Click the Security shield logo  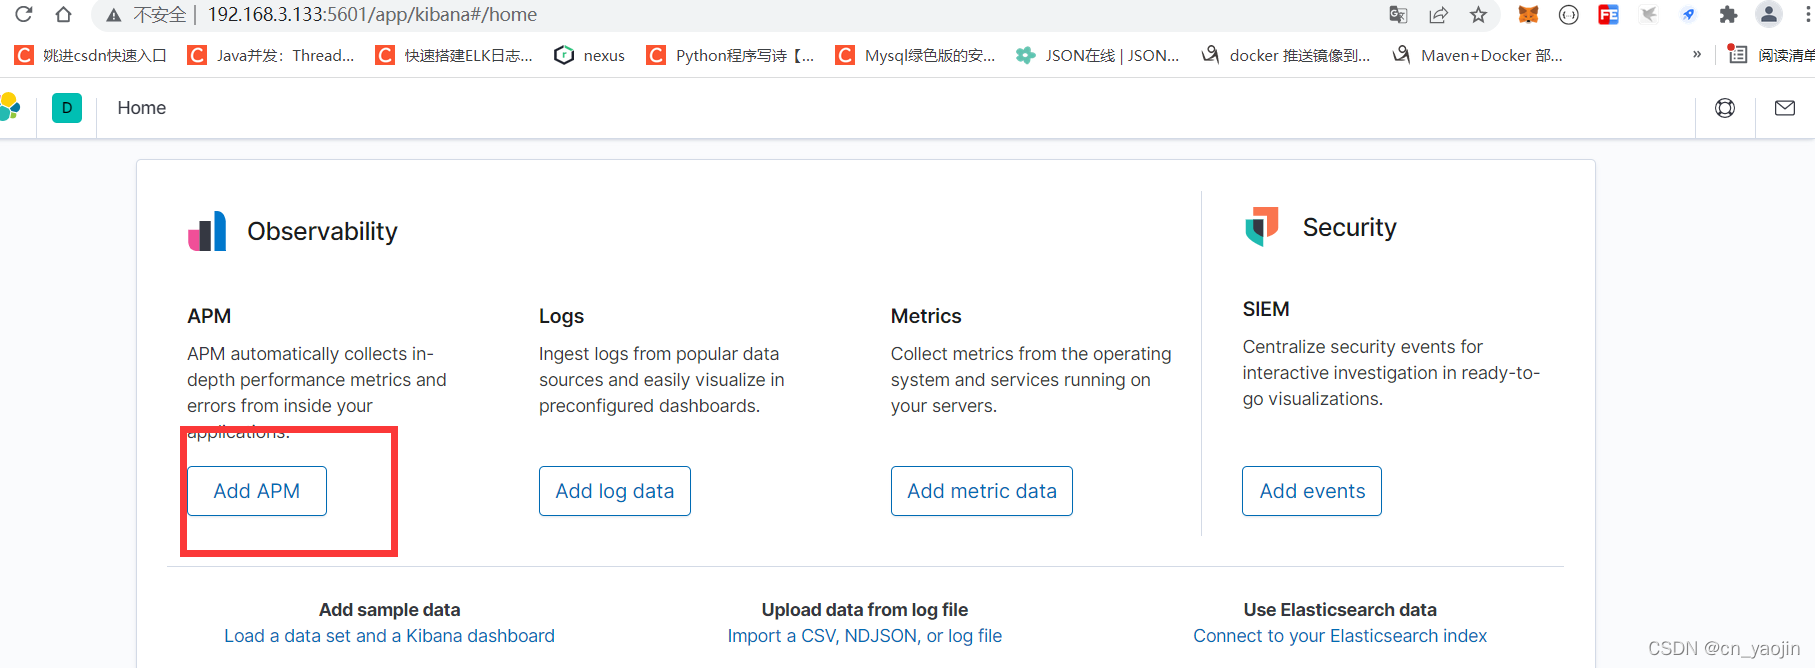click(1262, 227)
